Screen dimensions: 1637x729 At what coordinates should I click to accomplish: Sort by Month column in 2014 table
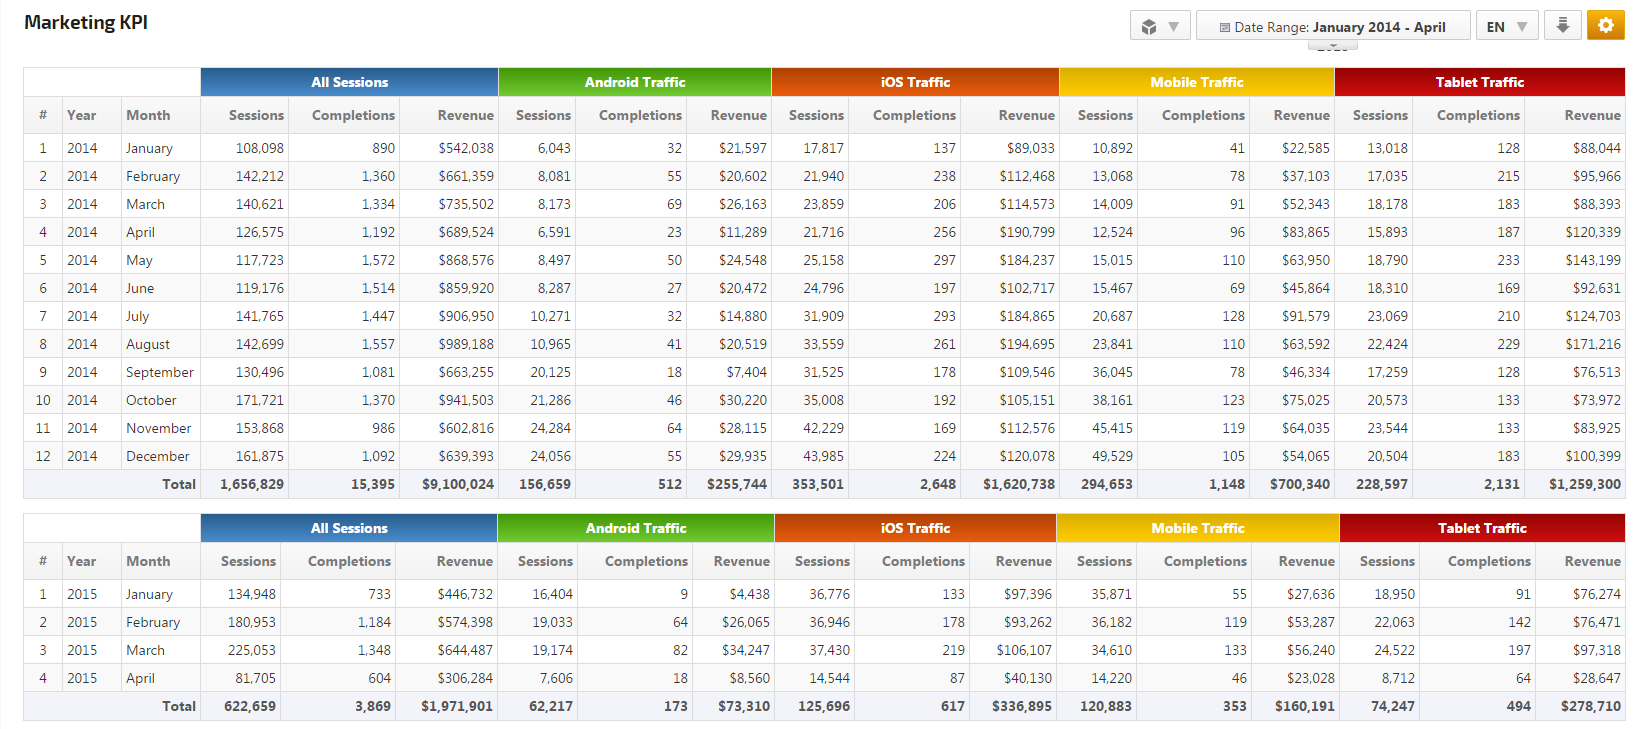click(148, 115)
